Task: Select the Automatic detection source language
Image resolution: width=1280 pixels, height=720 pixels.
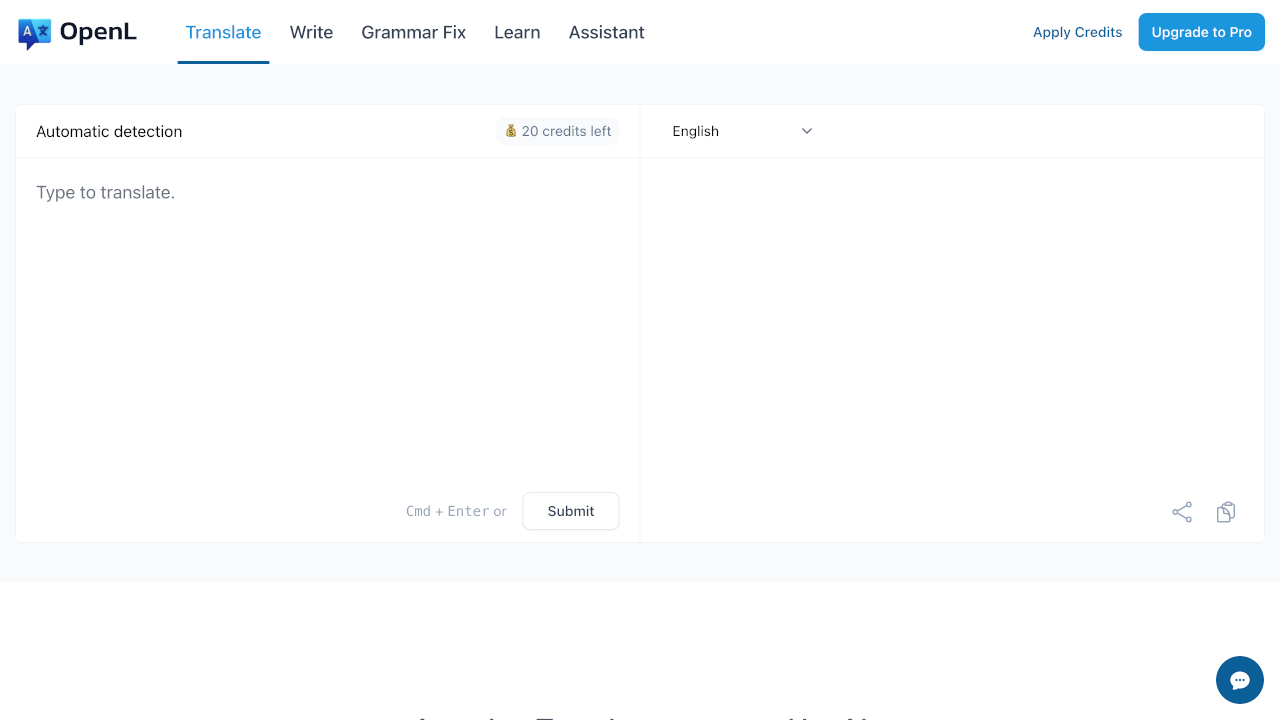Action: click(x=109, y=131)
